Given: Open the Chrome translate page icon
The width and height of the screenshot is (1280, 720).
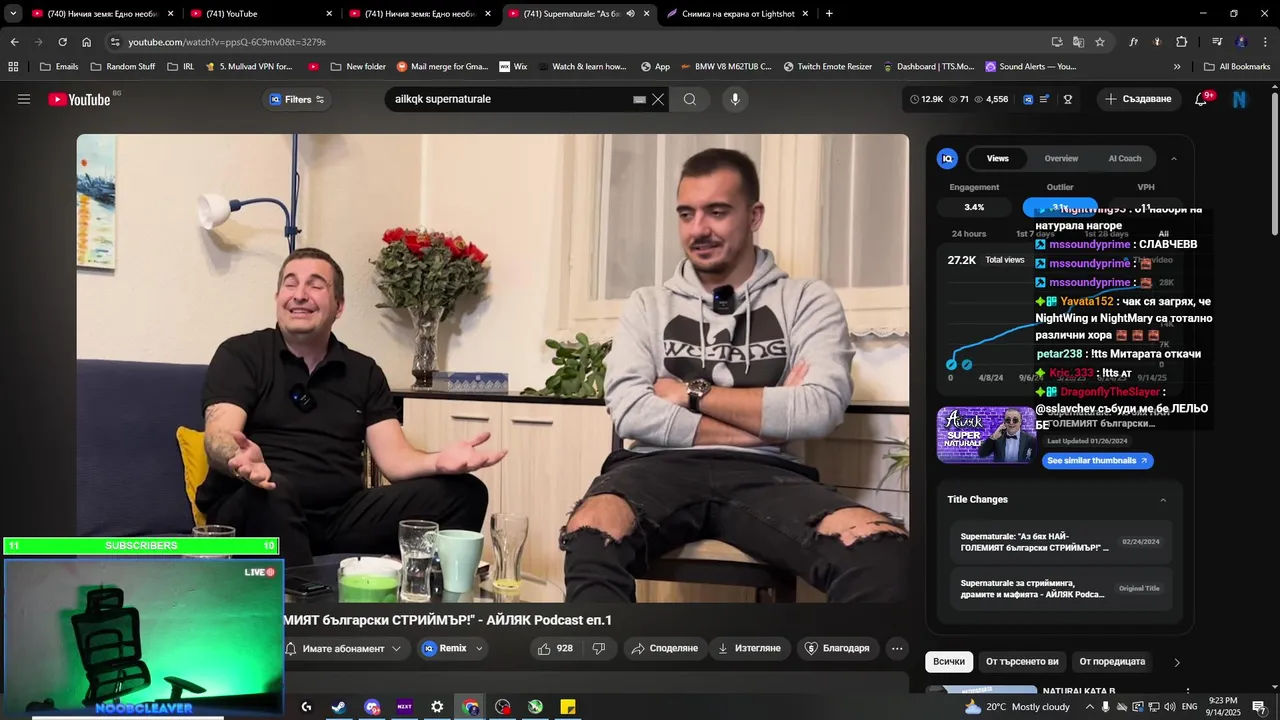Looking at the screenshot, I should 1078,42.
